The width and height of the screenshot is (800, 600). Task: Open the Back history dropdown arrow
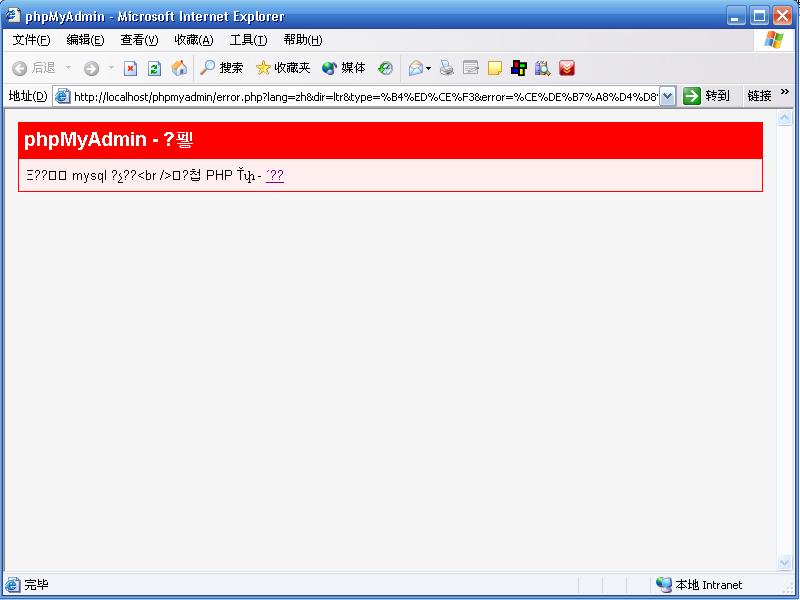coord(68,68)
